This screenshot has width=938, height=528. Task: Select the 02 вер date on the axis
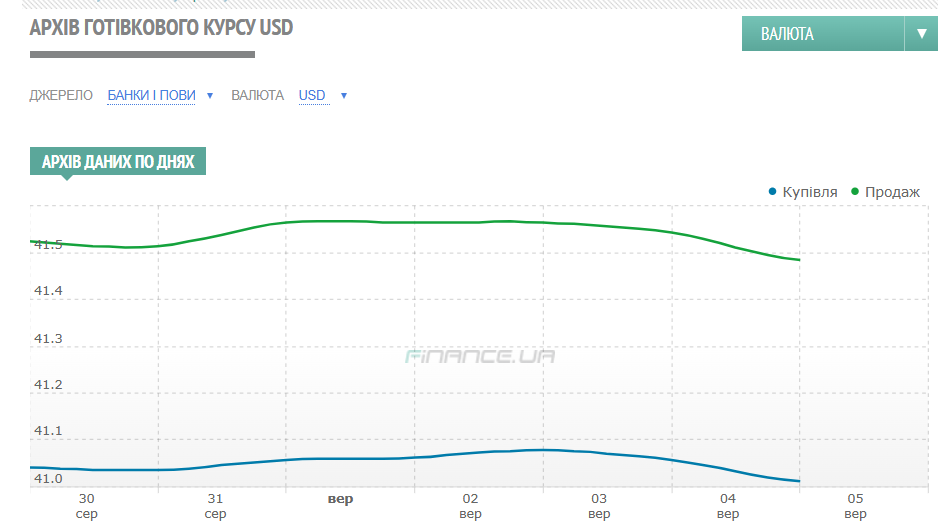pos(470,506)
